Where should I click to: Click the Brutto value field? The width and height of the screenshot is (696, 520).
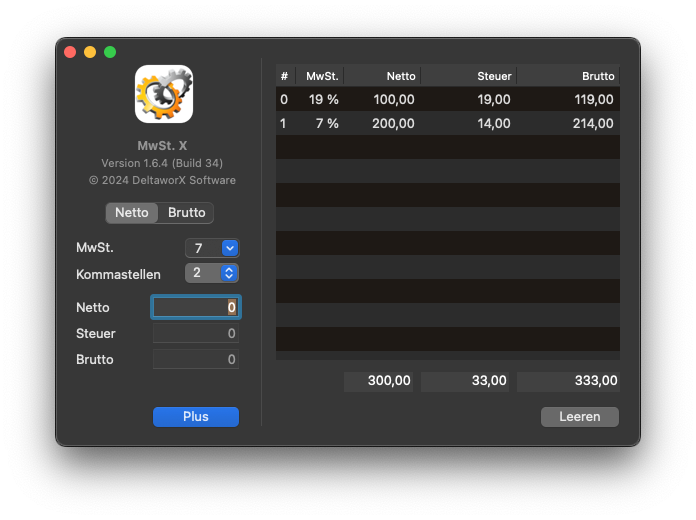(196, 359)
